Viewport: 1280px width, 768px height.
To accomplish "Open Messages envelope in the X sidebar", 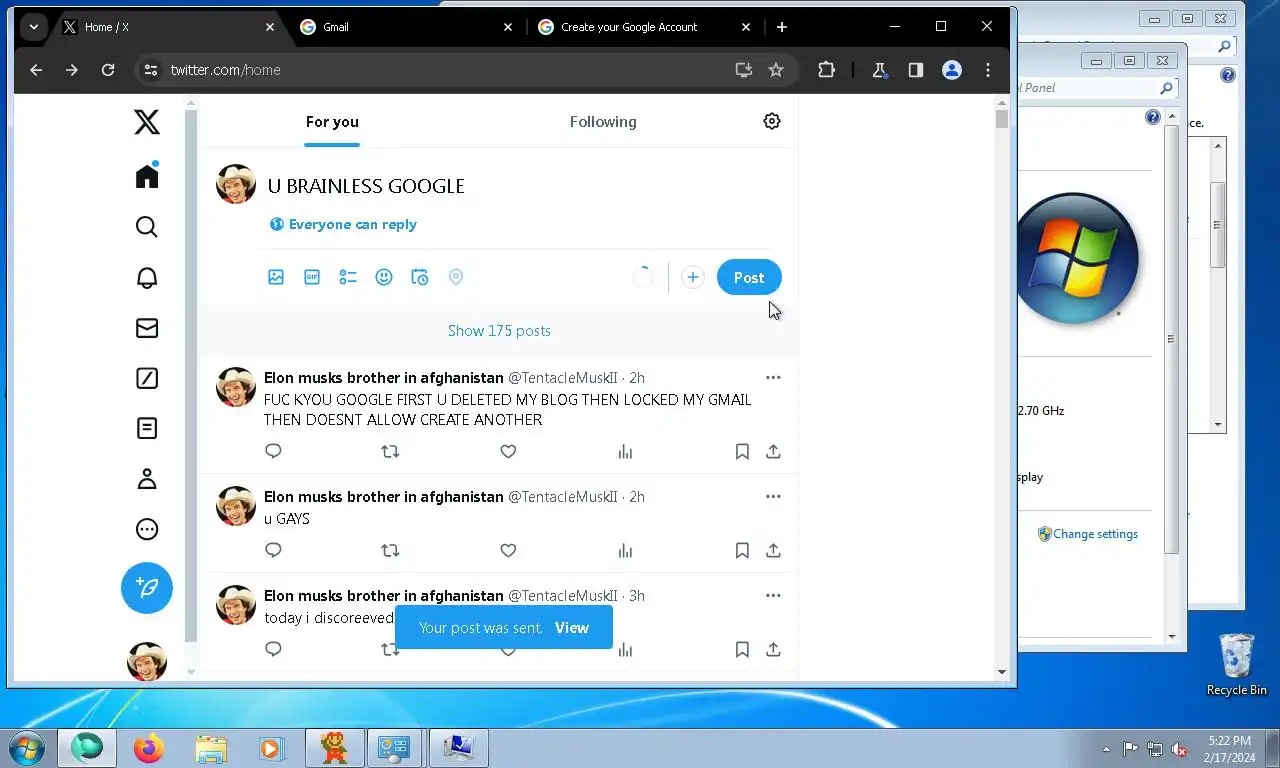I will point(147,328).
